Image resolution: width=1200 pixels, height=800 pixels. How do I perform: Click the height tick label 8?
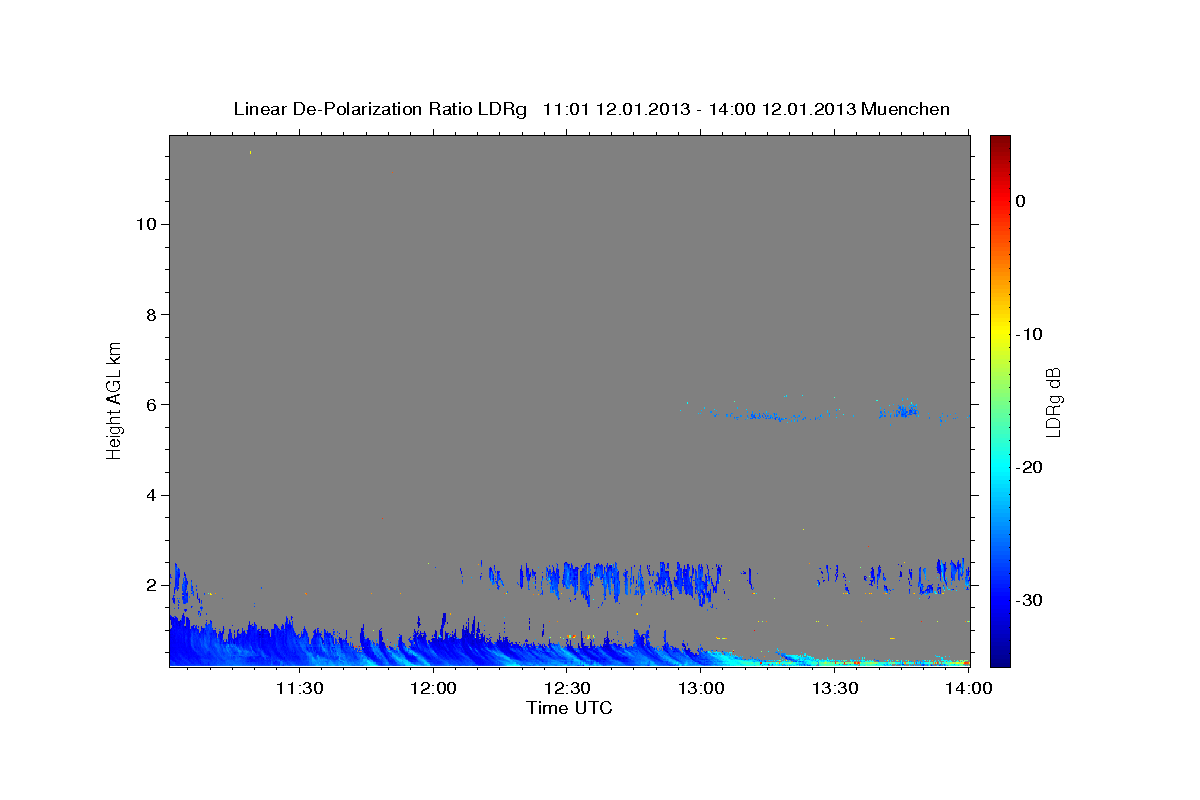click(151, 314)
